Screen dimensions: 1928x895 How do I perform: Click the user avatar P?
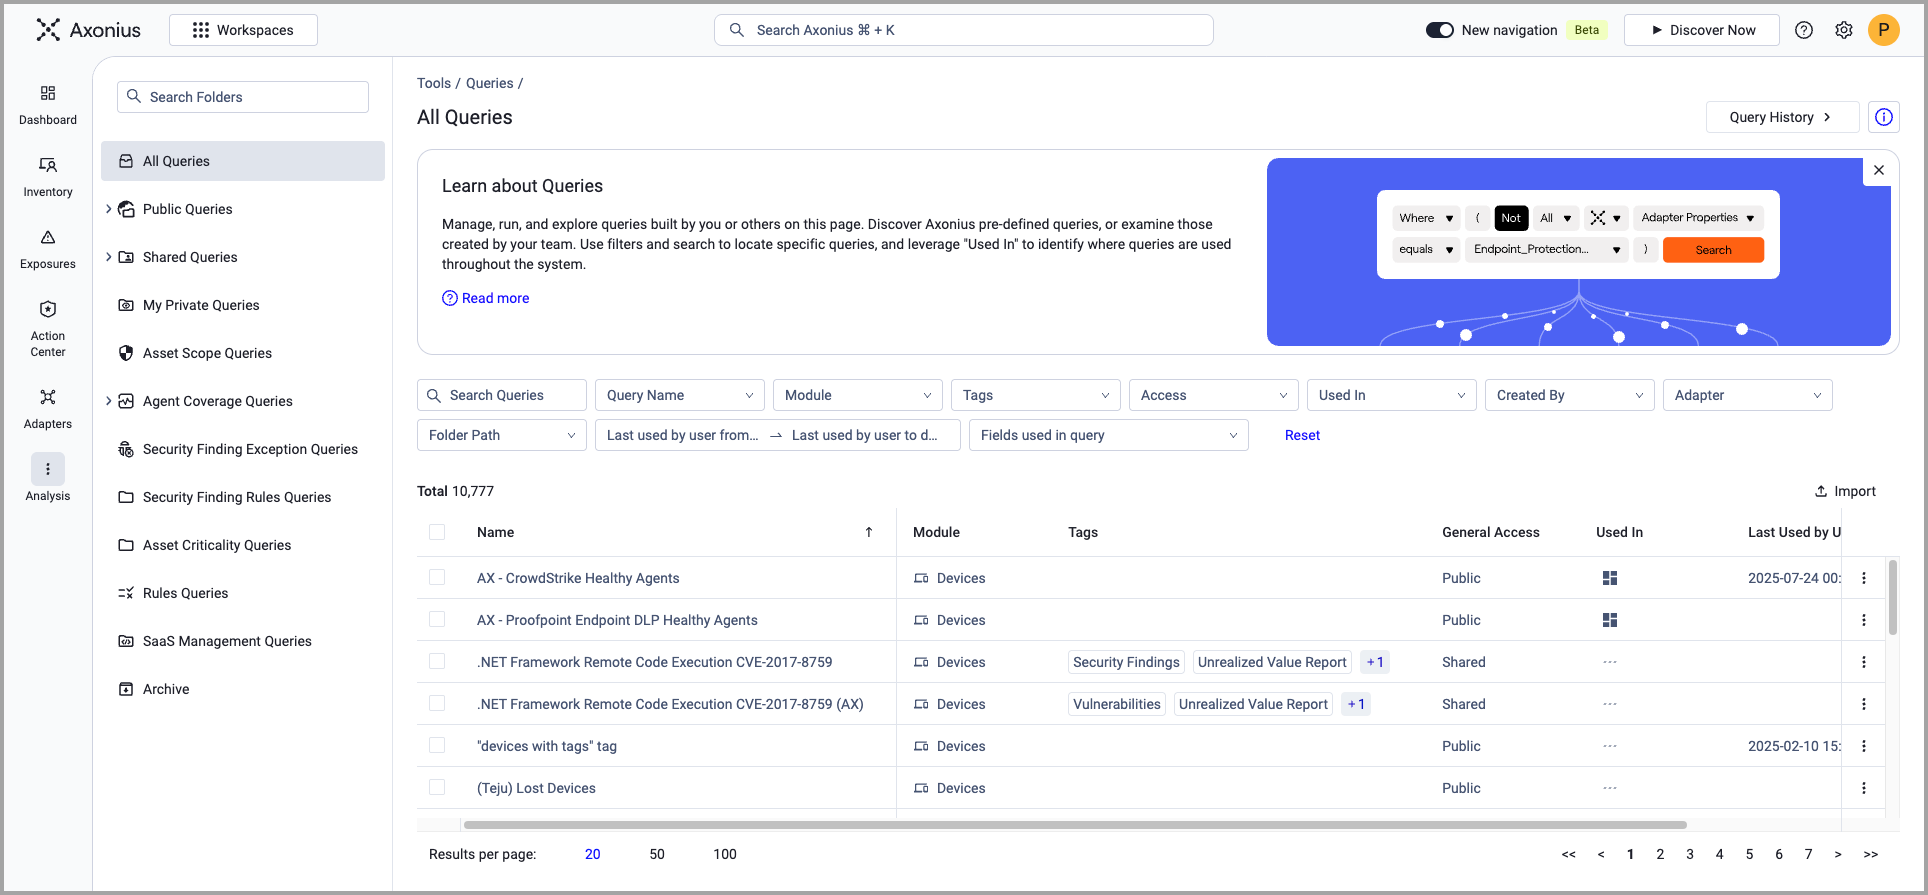(1884, 30)
